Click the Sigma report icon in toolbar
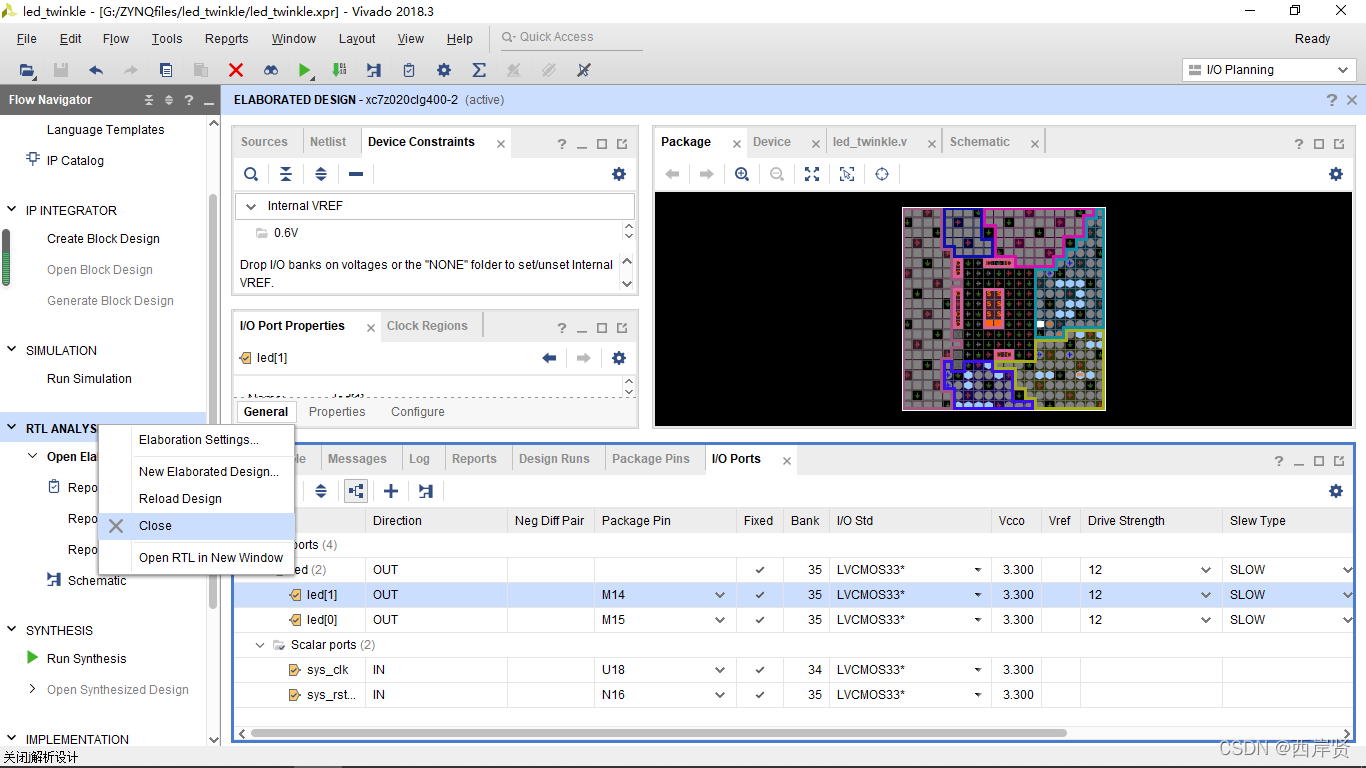The height and width of the screenshot is (768, 1366). point(479,70)
